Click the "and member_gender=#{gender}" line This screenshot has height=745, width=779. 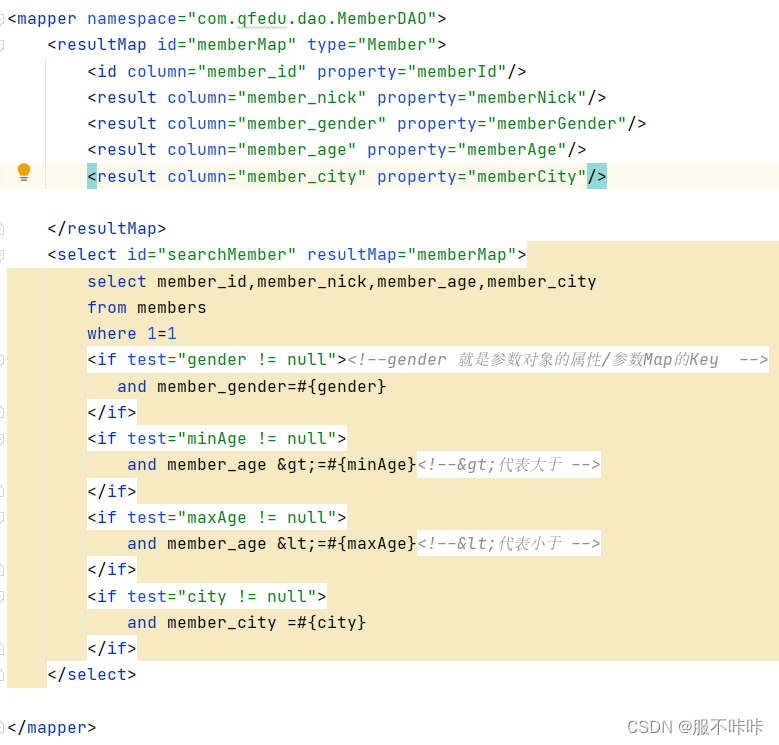[251, 386]
